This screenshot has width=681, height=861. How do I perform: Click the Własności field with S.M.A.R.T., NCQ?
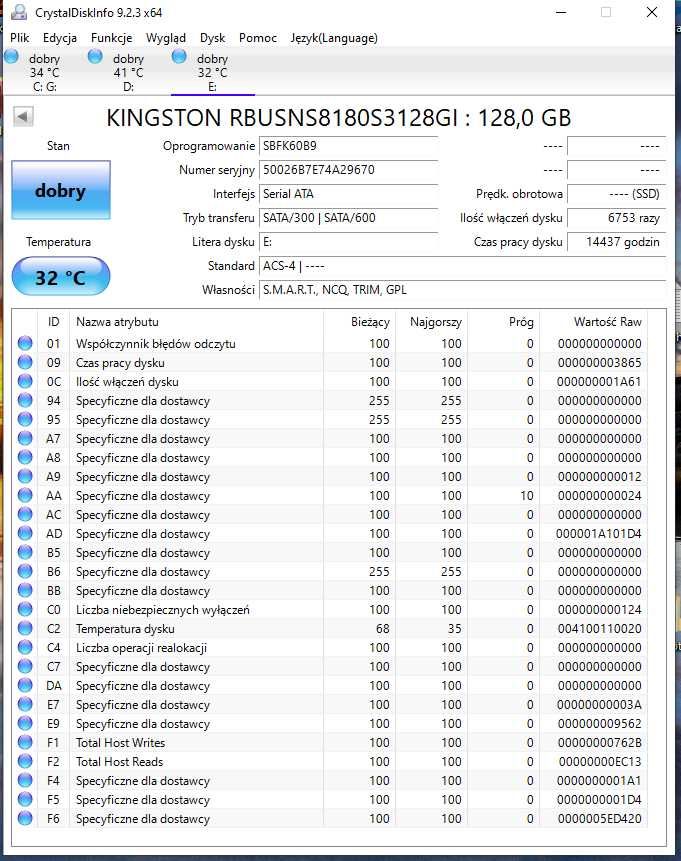pyautogui.click(x=462, y=290)
